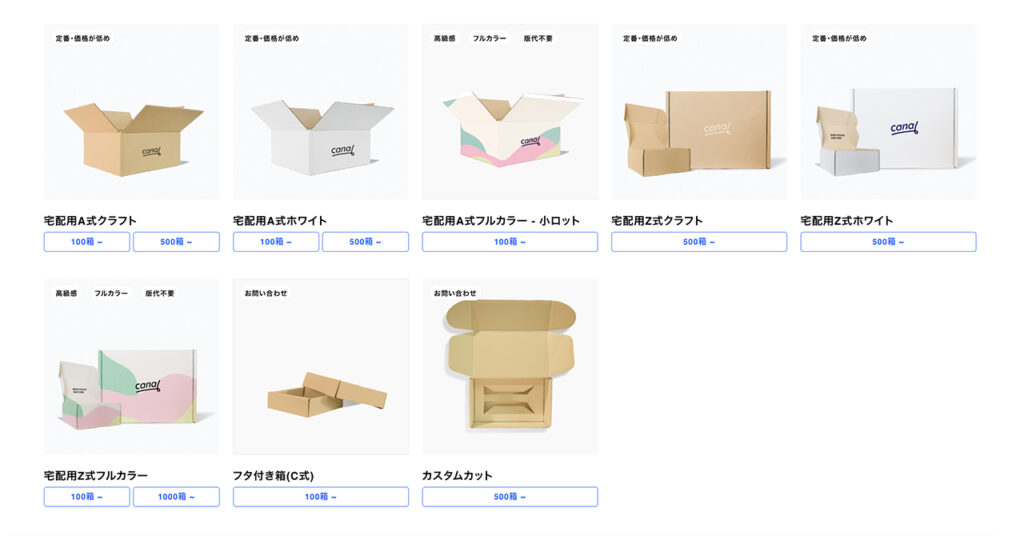The width and height of the screenshot is (1024, 536).
Task: Select 1000箱〜 for 宅配用Z式フルカラー
Action: (x=176, y=496)
